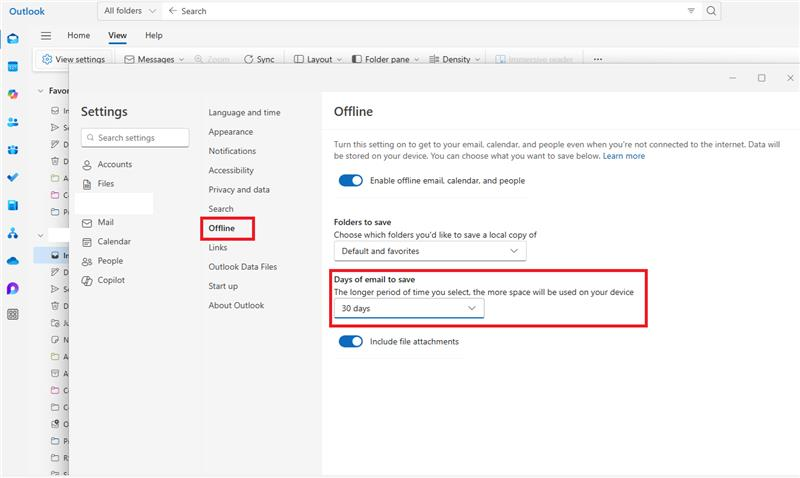This screenshot has height=478, width=800.
Task: Click the Sync toolbar button
Action: 259,59
